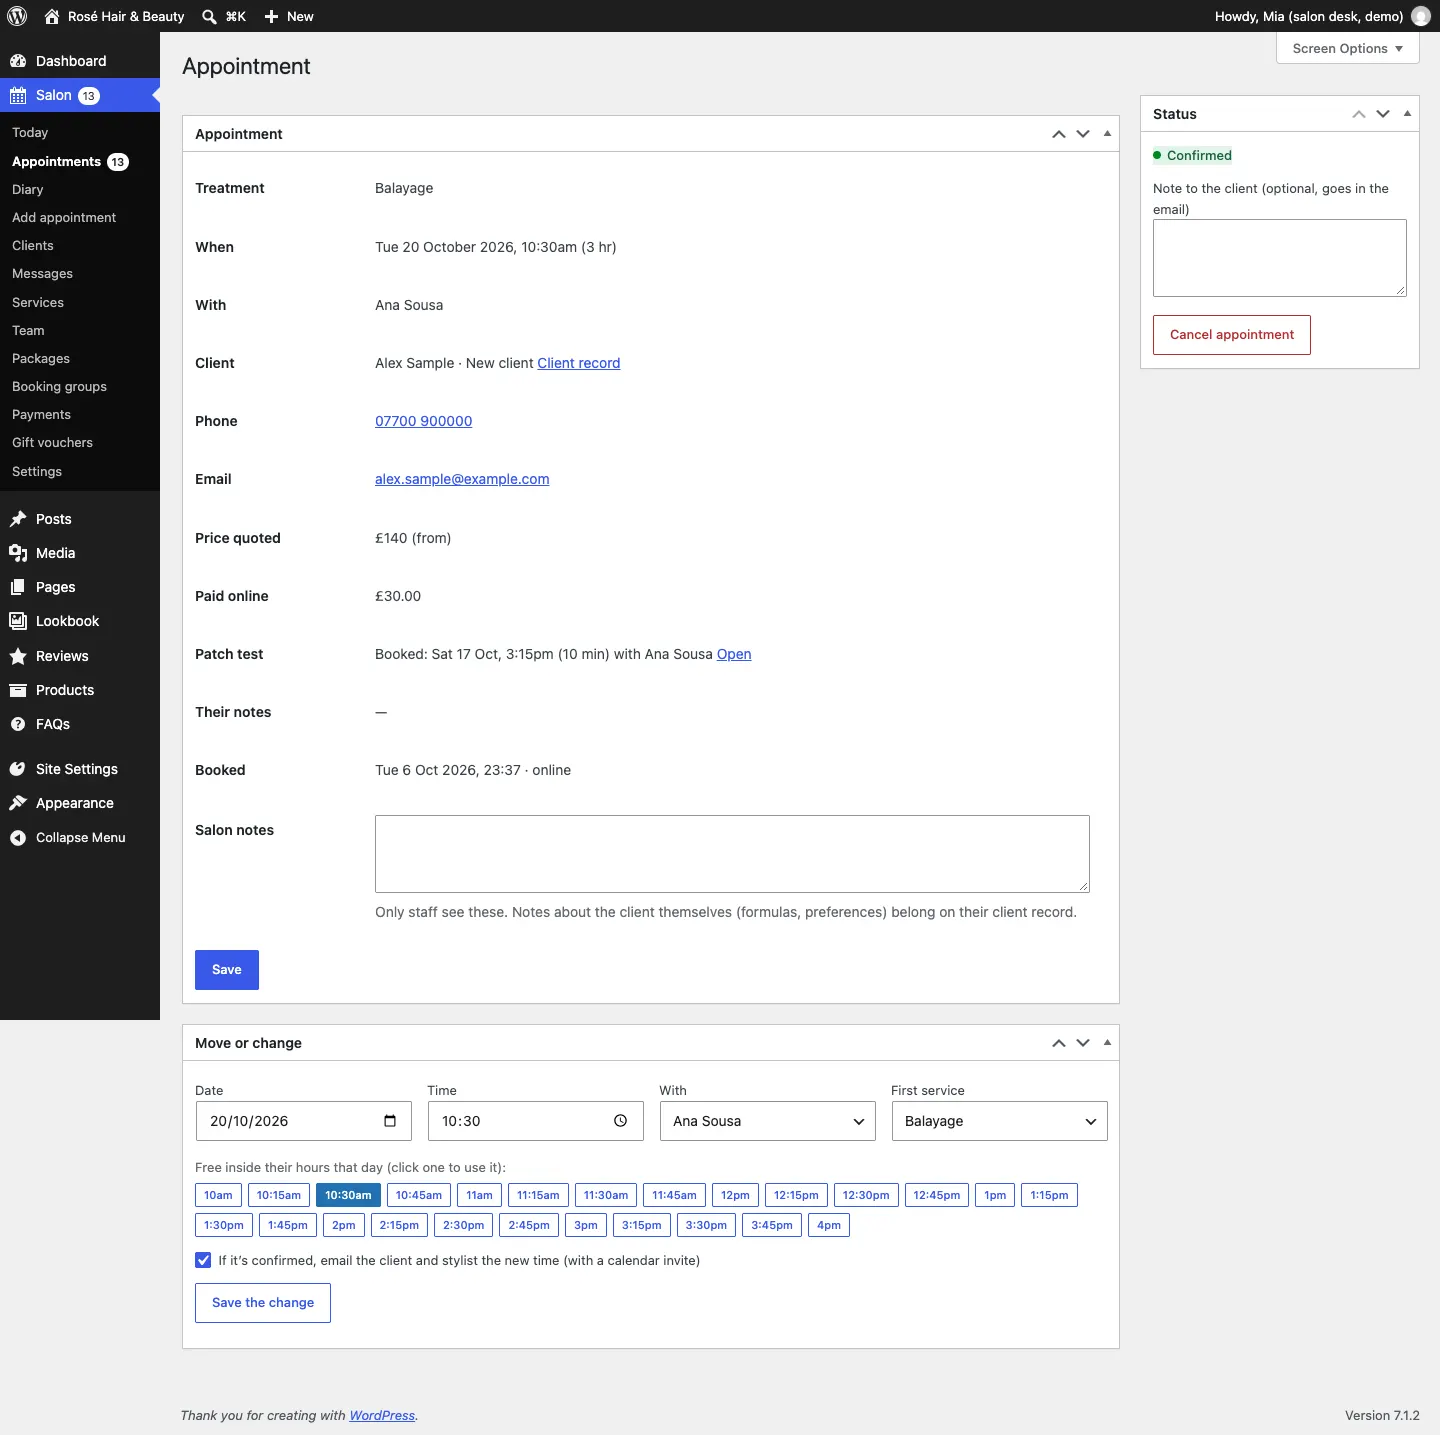Click Save the change button
1440x1435 pixels.
point(263,1303)
